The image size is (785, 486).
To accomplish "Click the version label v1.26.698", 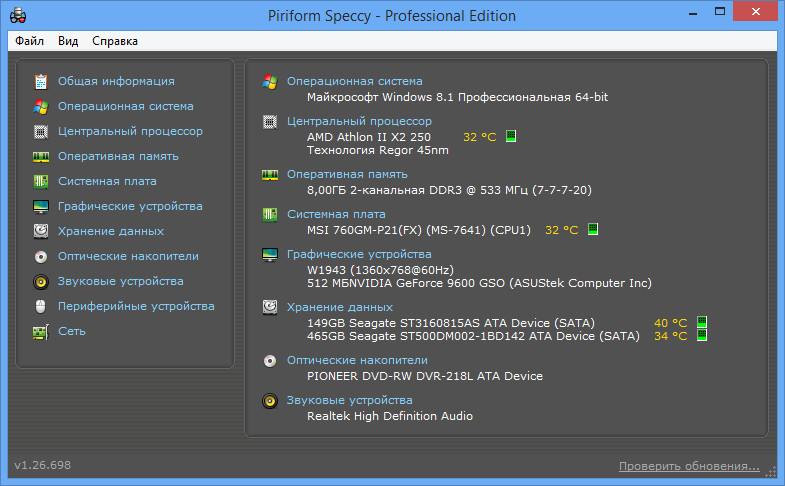I will tap(43, 465).
